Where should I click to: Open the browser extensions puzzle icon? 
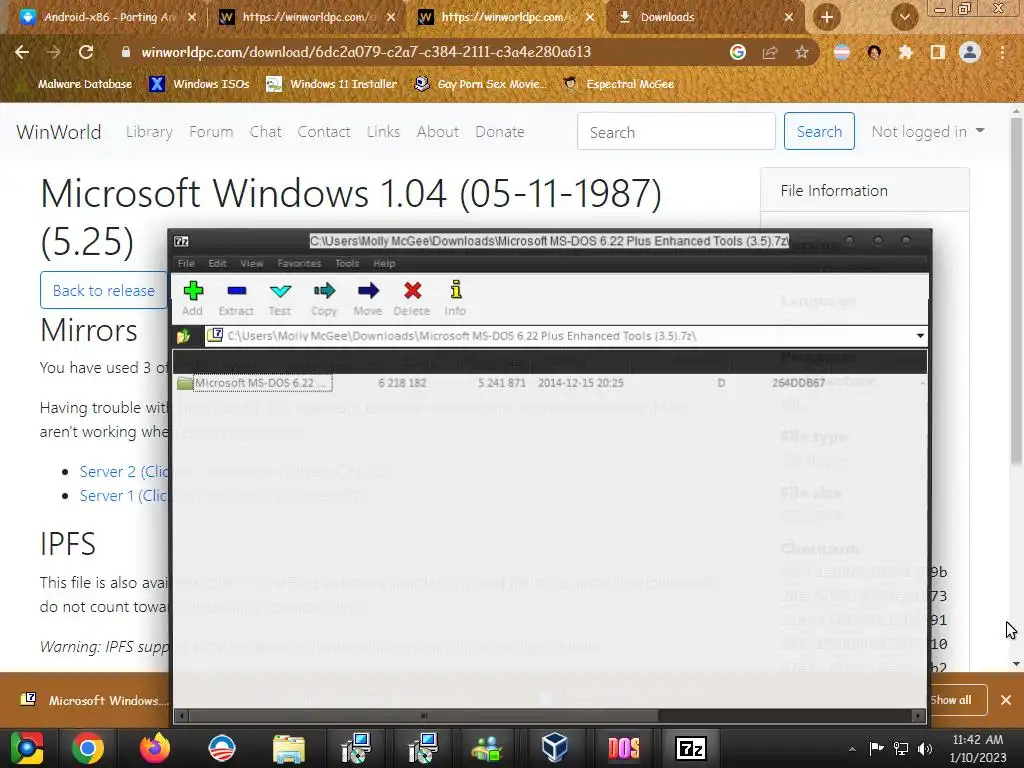(x=906, y=52)
